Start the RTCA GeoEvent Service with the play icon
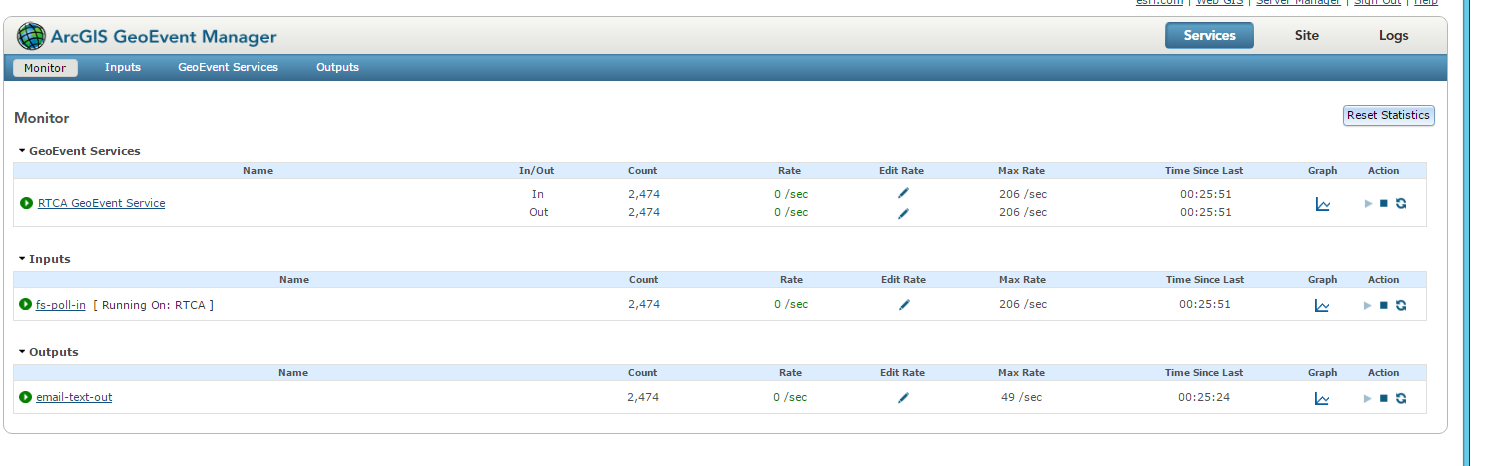Screen dimensions: 1485x466 click(x=1368, y=203)
